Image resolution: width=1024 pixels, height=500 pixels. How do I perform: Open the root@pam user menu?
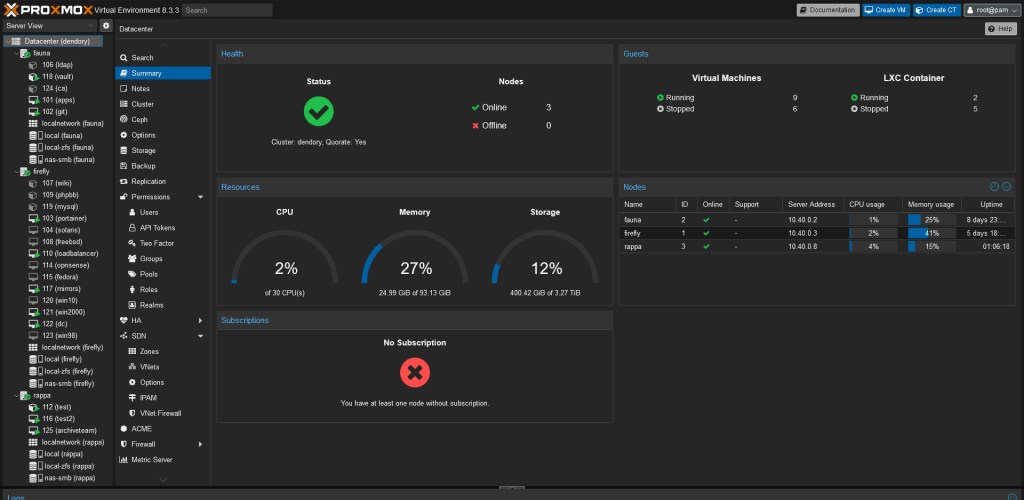(x=991, y=10)
